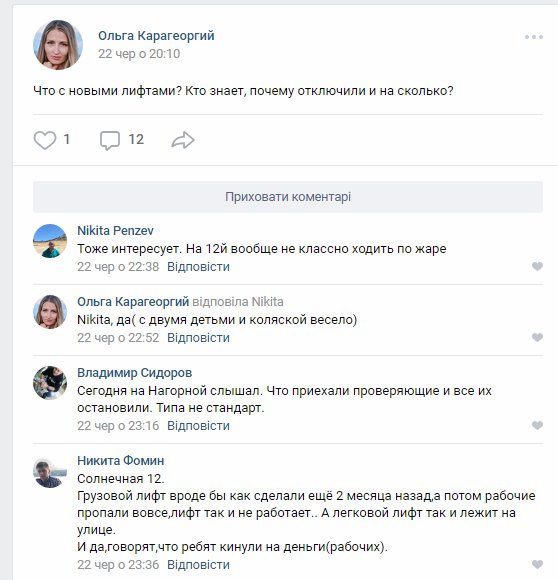Click the post author's large avatar

point(58,45)
